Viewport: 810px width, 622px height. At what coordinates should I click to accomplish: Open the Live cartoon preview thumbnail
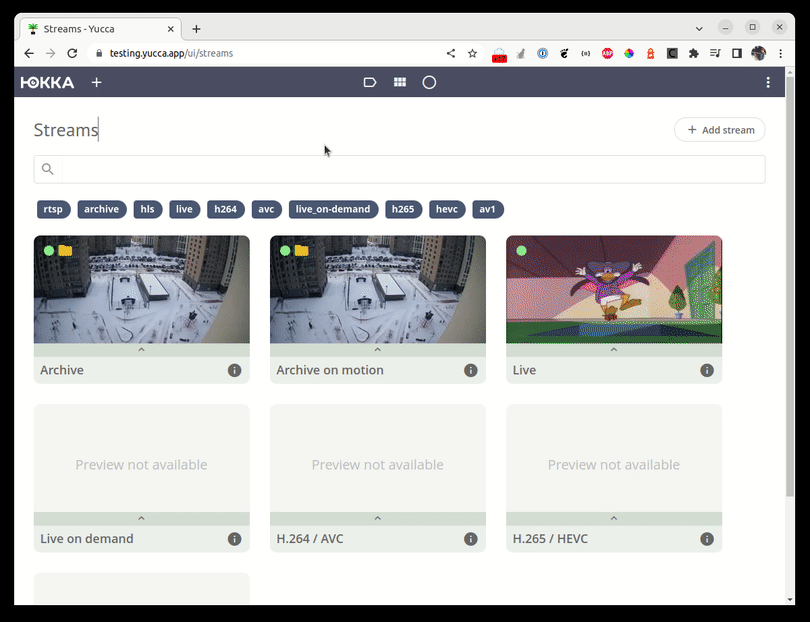(614, 289)
